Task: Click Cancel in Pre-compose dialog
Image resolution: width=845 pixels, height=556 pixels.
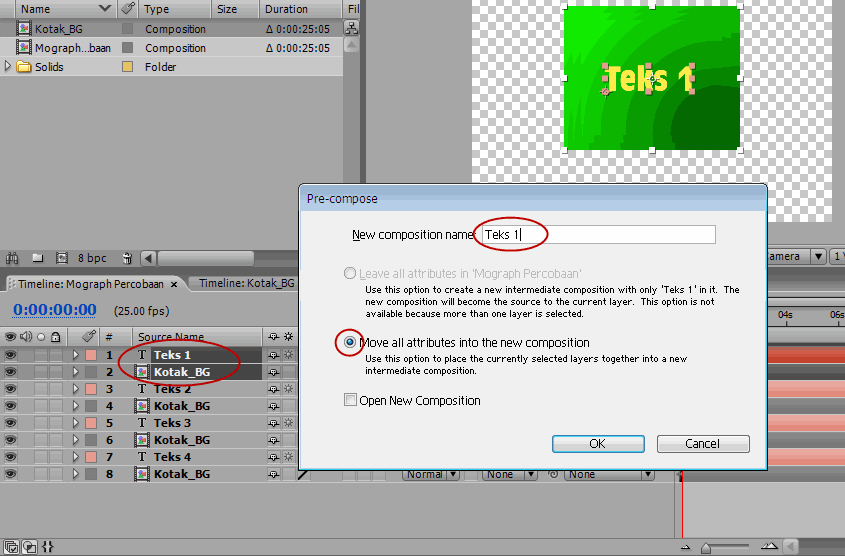Action: click(x=703, y=443)
